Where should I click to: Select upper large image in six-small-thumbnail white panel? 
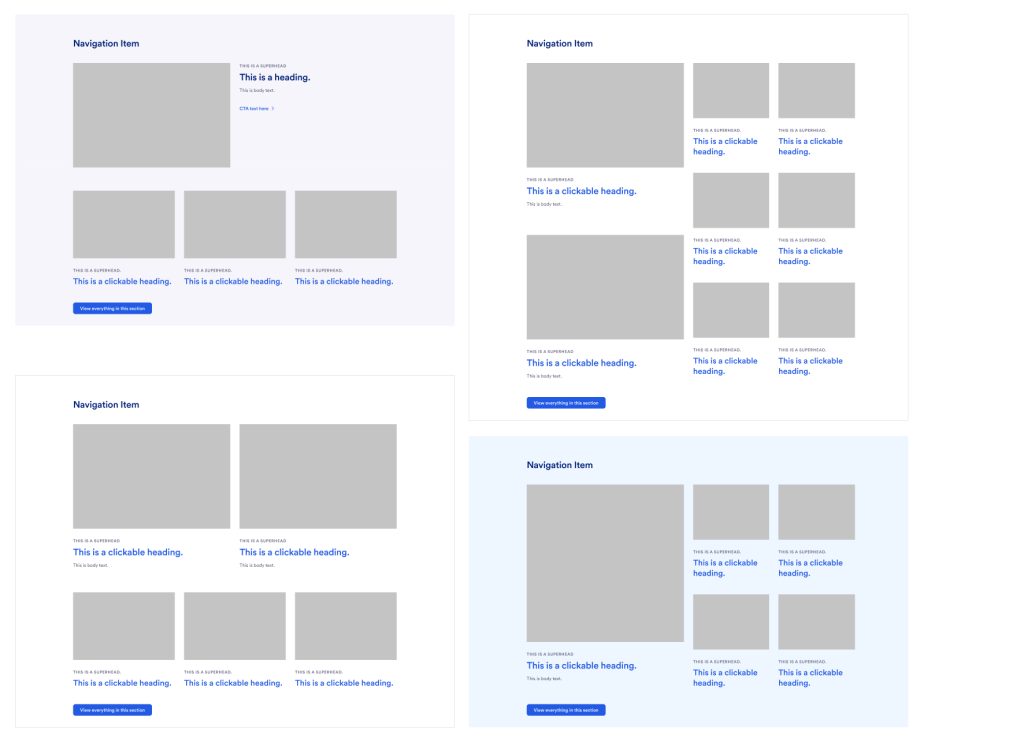pyautogui.click(x=605, y=115)
